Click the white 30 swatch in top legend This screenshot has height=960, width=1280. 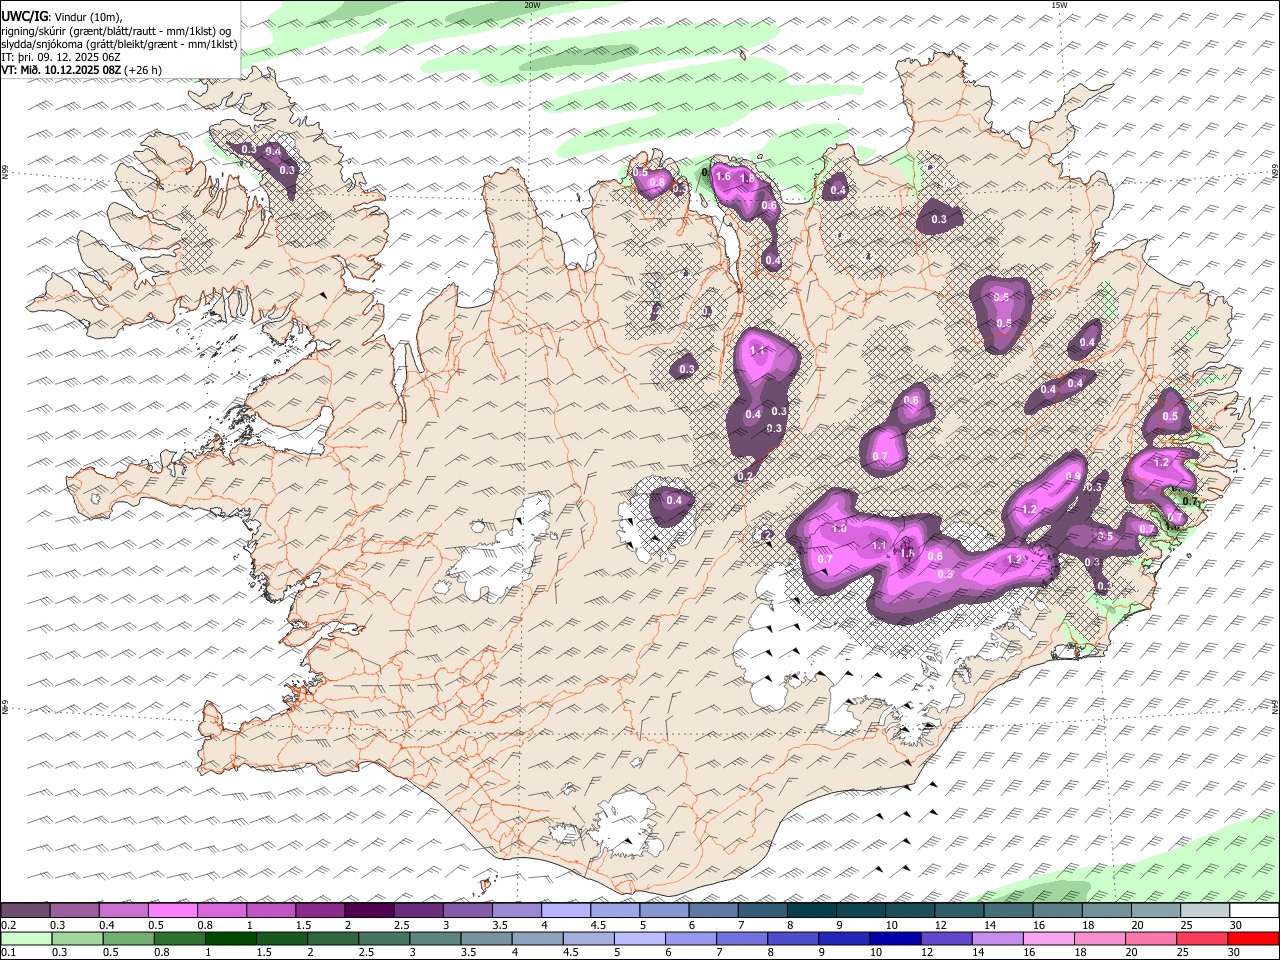[1254, 911]
